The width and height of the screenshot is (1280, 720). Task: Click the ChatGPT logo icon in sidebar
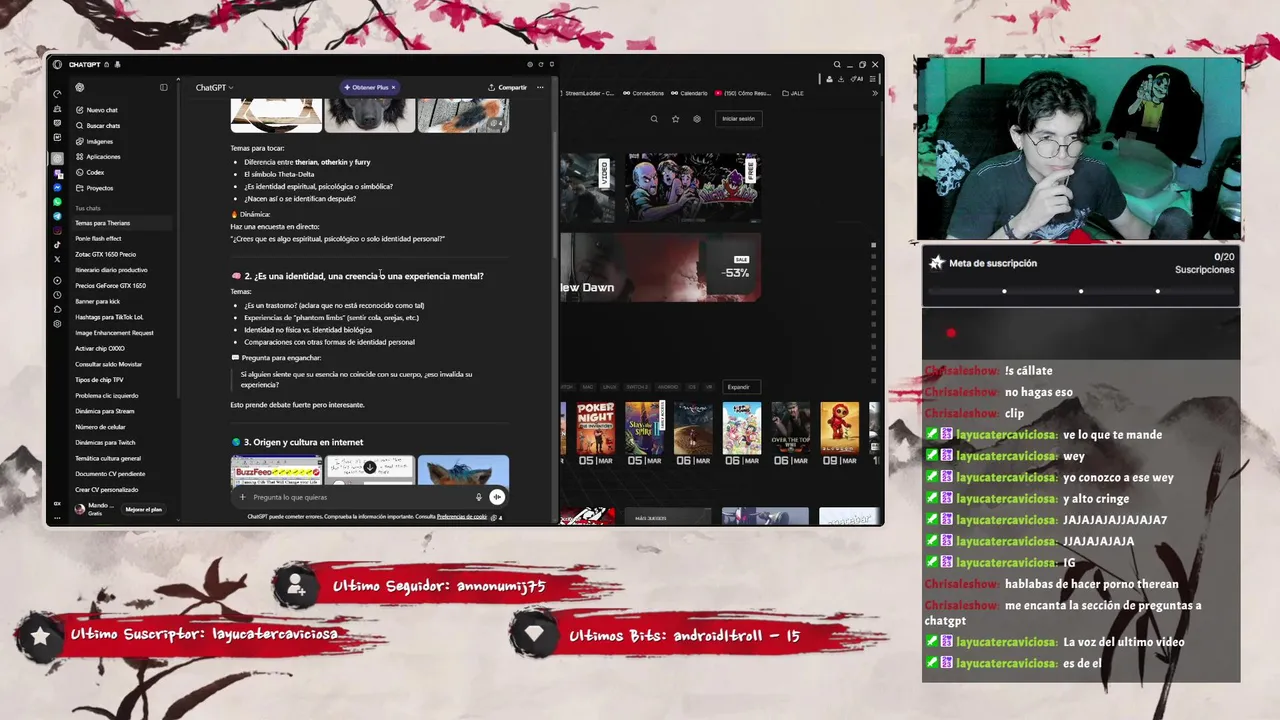click(x=80, y=87)
